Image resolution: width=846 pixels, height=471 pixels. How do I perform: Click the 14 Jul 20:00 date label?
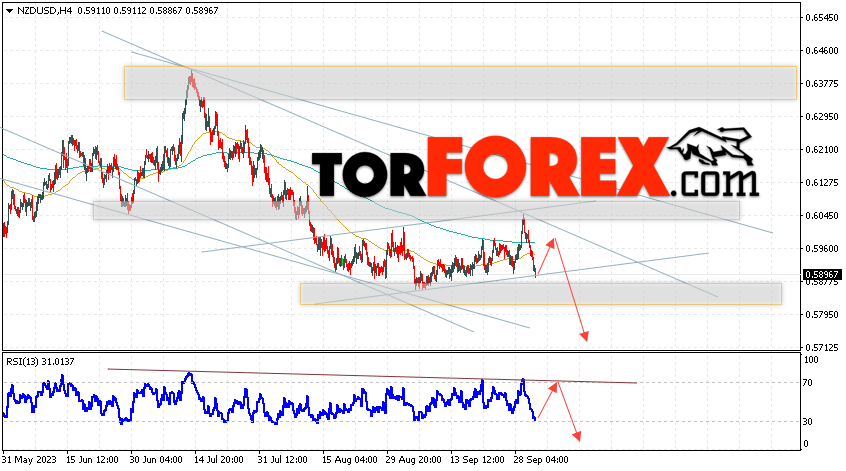[219, 460]
